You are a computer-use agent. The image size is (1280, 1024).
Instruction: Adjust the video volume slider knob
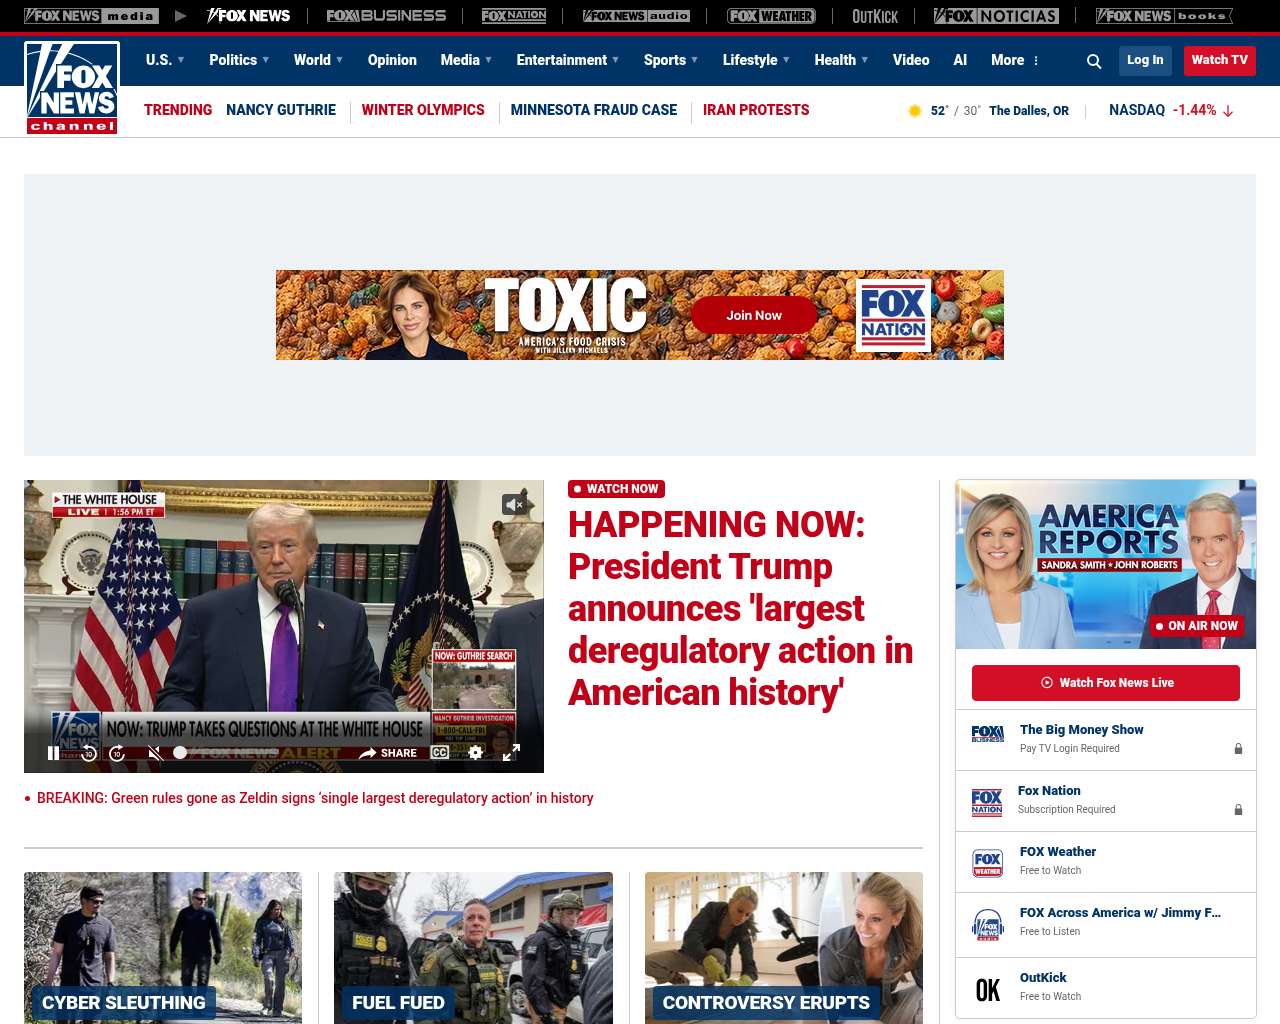pos(180,752)
